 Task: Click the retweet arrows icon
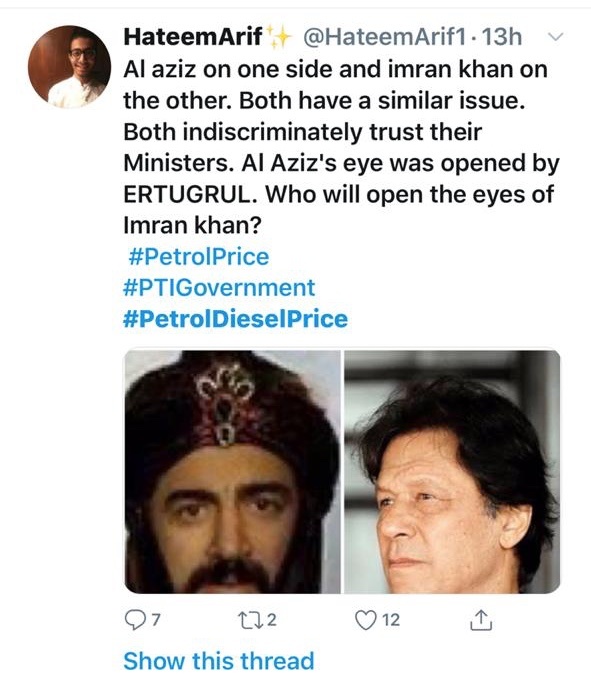[x=250, y=619]
